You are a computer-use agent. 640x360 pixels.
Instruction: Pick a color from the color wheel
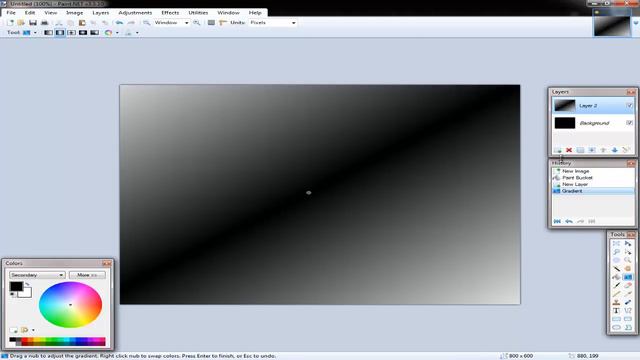[70, 304]
